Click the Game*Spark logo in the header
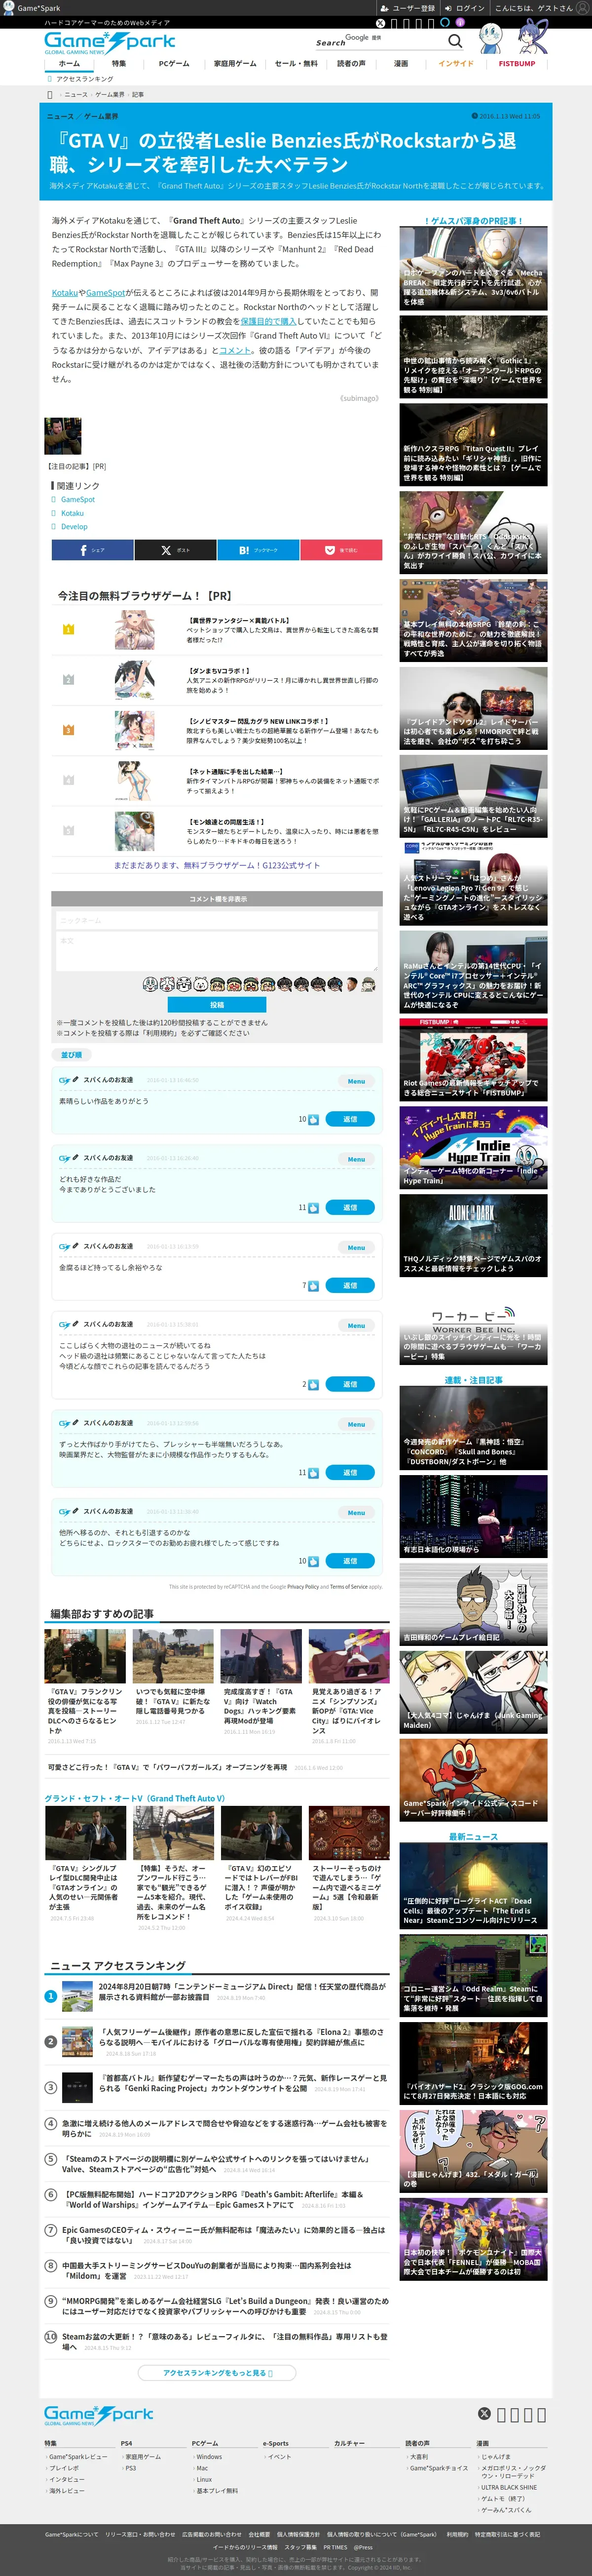This screenshot has height=2576, width=592. coord(109,42)
